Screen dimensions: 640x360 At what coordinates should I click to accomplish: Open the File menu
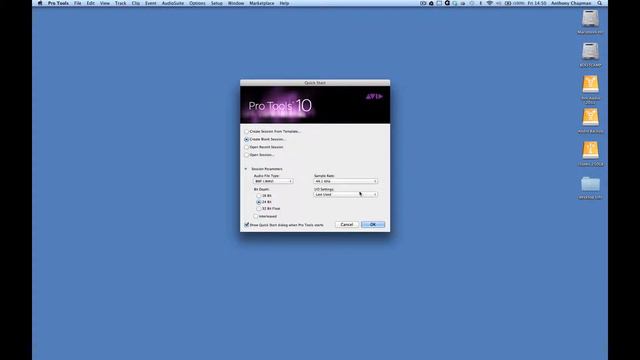click(78, 3)
